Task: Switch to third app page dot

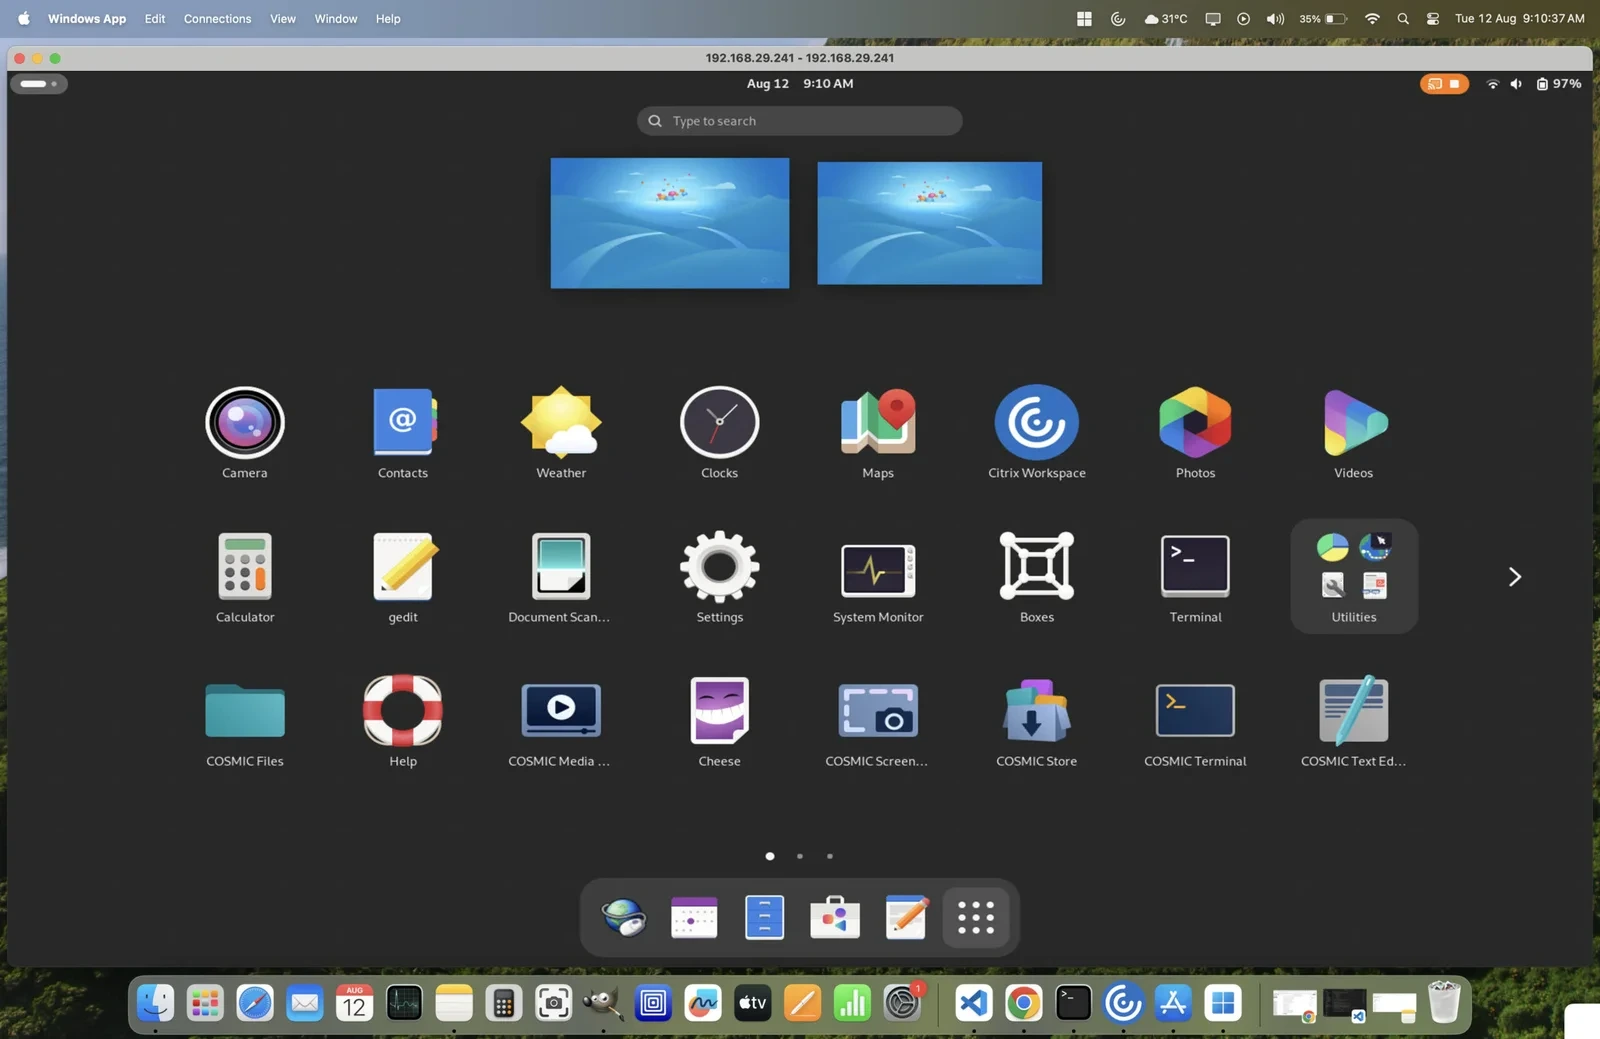Action: [x=829, y=856]
